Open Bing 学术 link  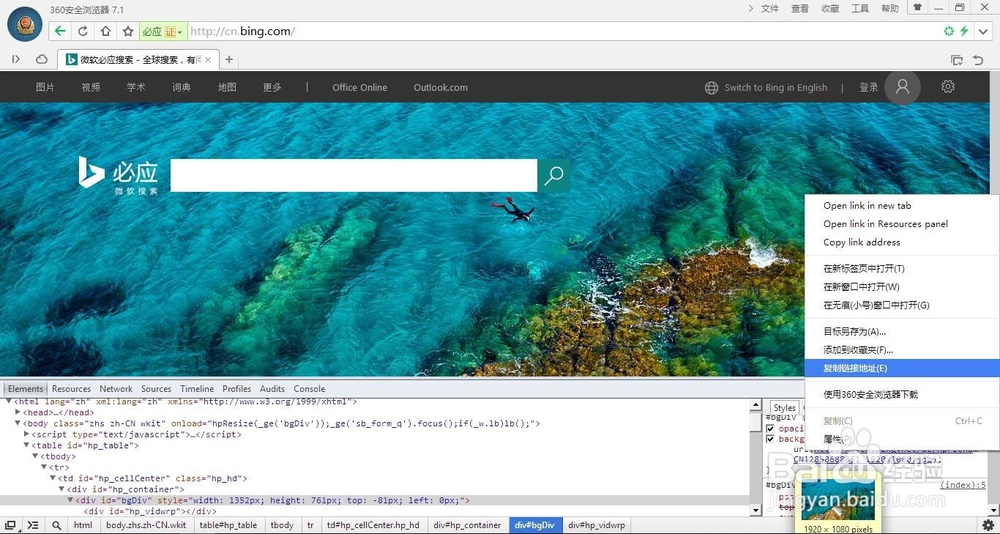pyautogui.click(x=136, y=87)
